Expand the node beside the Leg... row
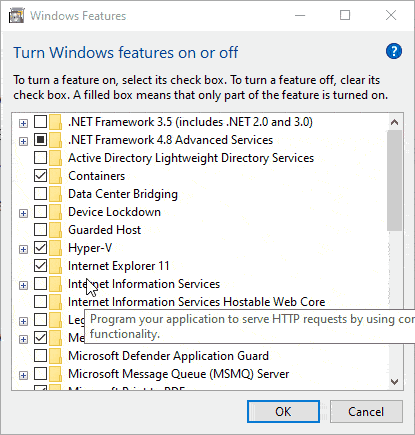 coord(23,321)
